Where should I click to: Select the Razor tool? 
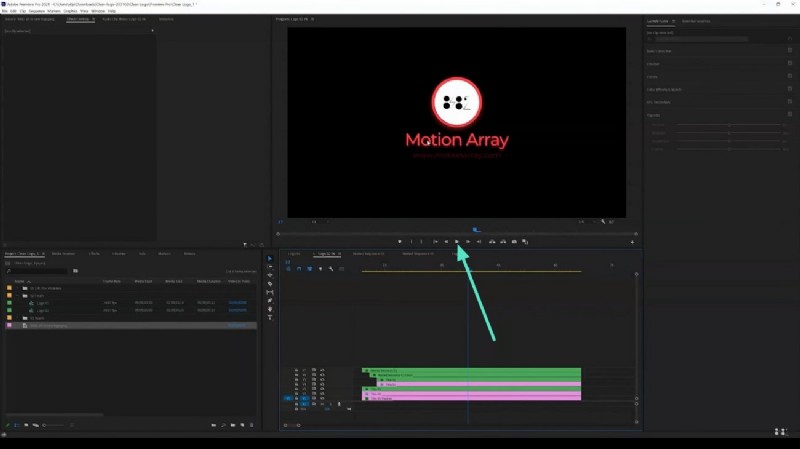pos(270,284)
